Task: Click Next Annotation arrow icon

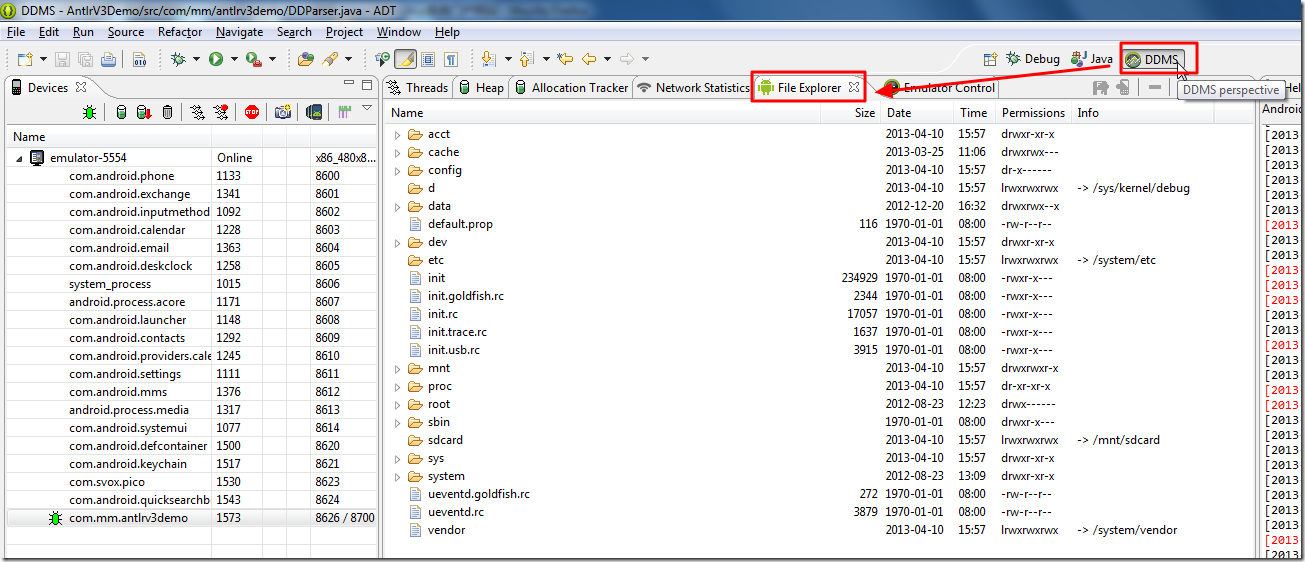Action: (488, 59)
